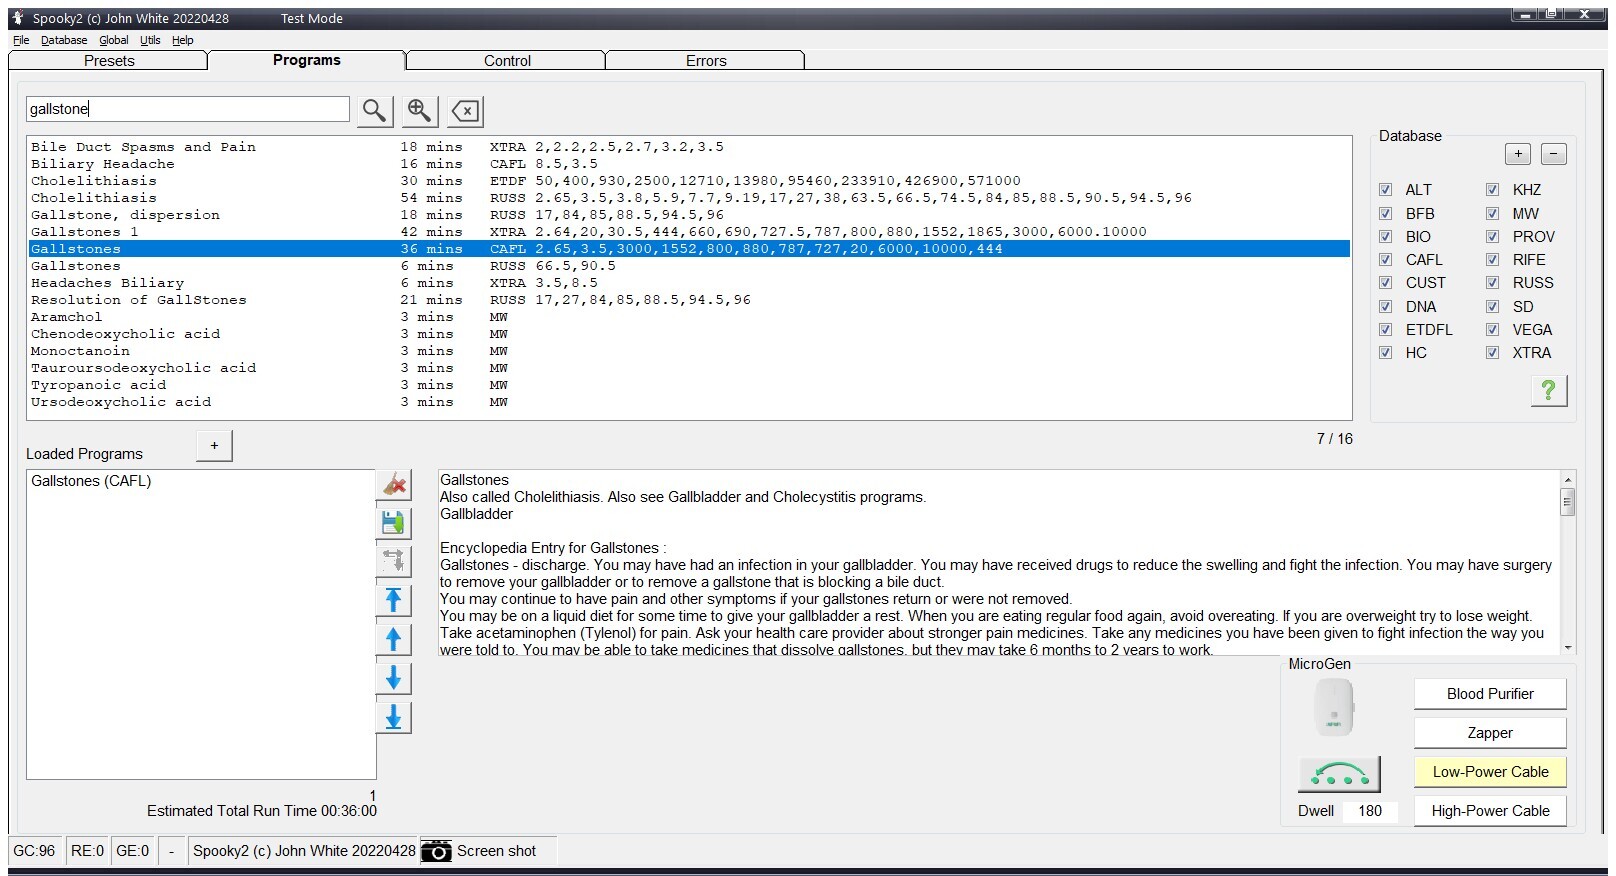Click the floppy disk save icon
1616x876 pixels.
394,523
